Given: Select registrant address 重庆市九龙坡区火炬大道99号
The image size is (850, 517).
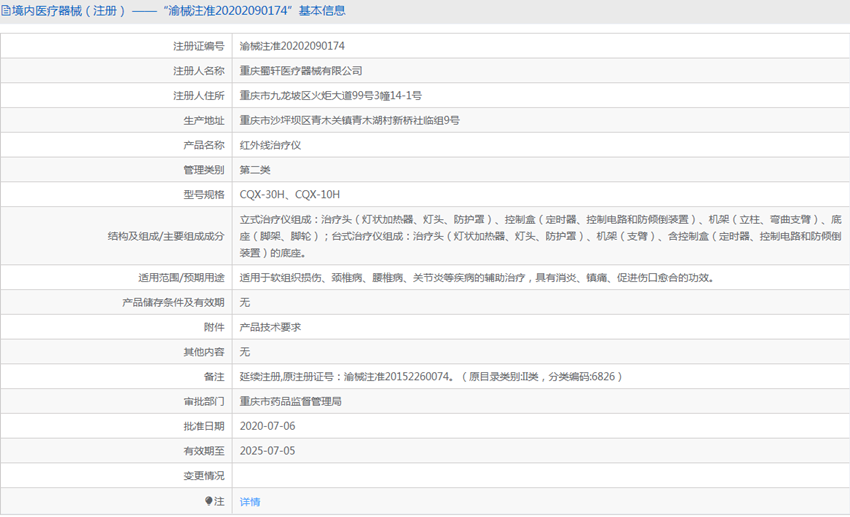Looking at the screenshot, I should pyautogui.click(x=331, y=96).
